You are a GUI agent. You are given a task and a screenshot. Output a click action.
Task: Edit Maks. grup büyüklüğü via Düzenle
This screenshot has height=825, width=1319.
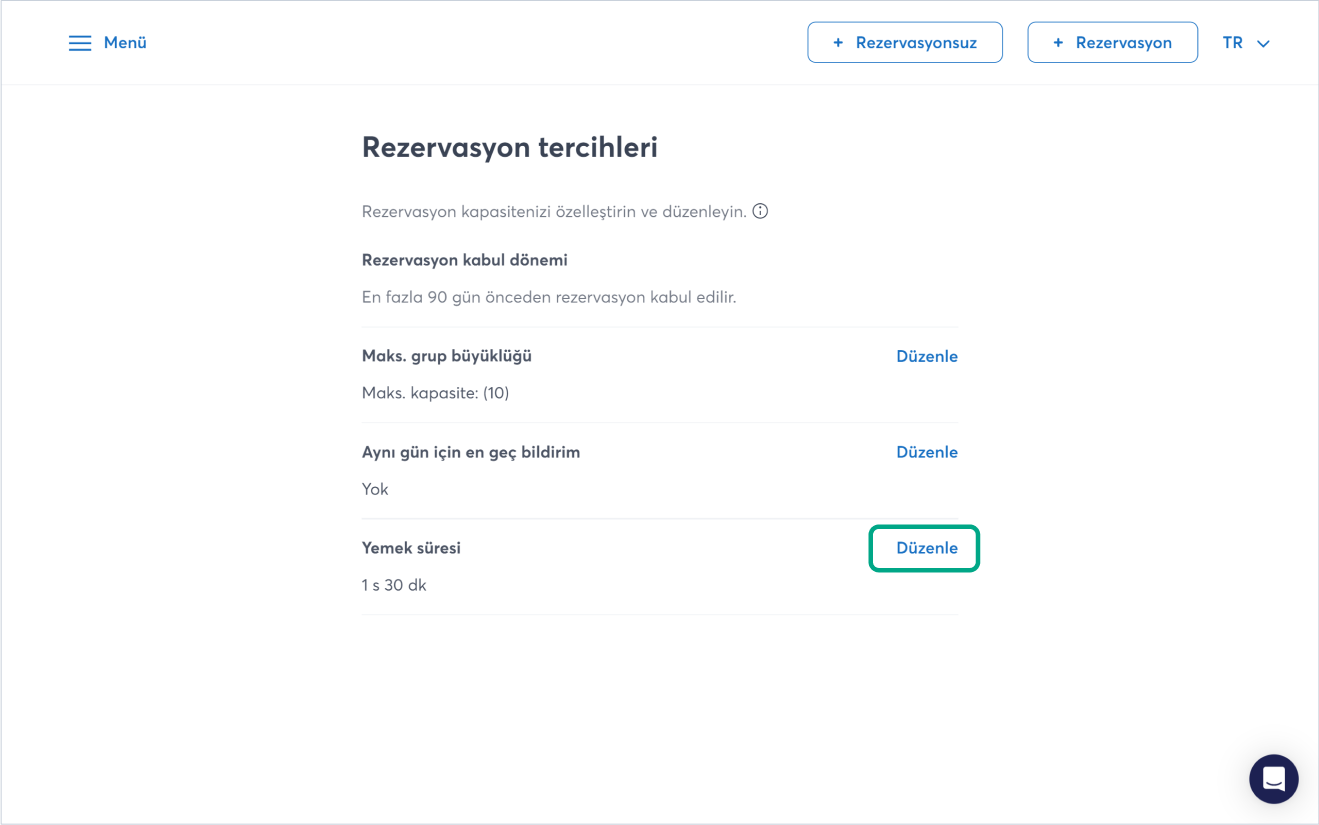point(926,356)
